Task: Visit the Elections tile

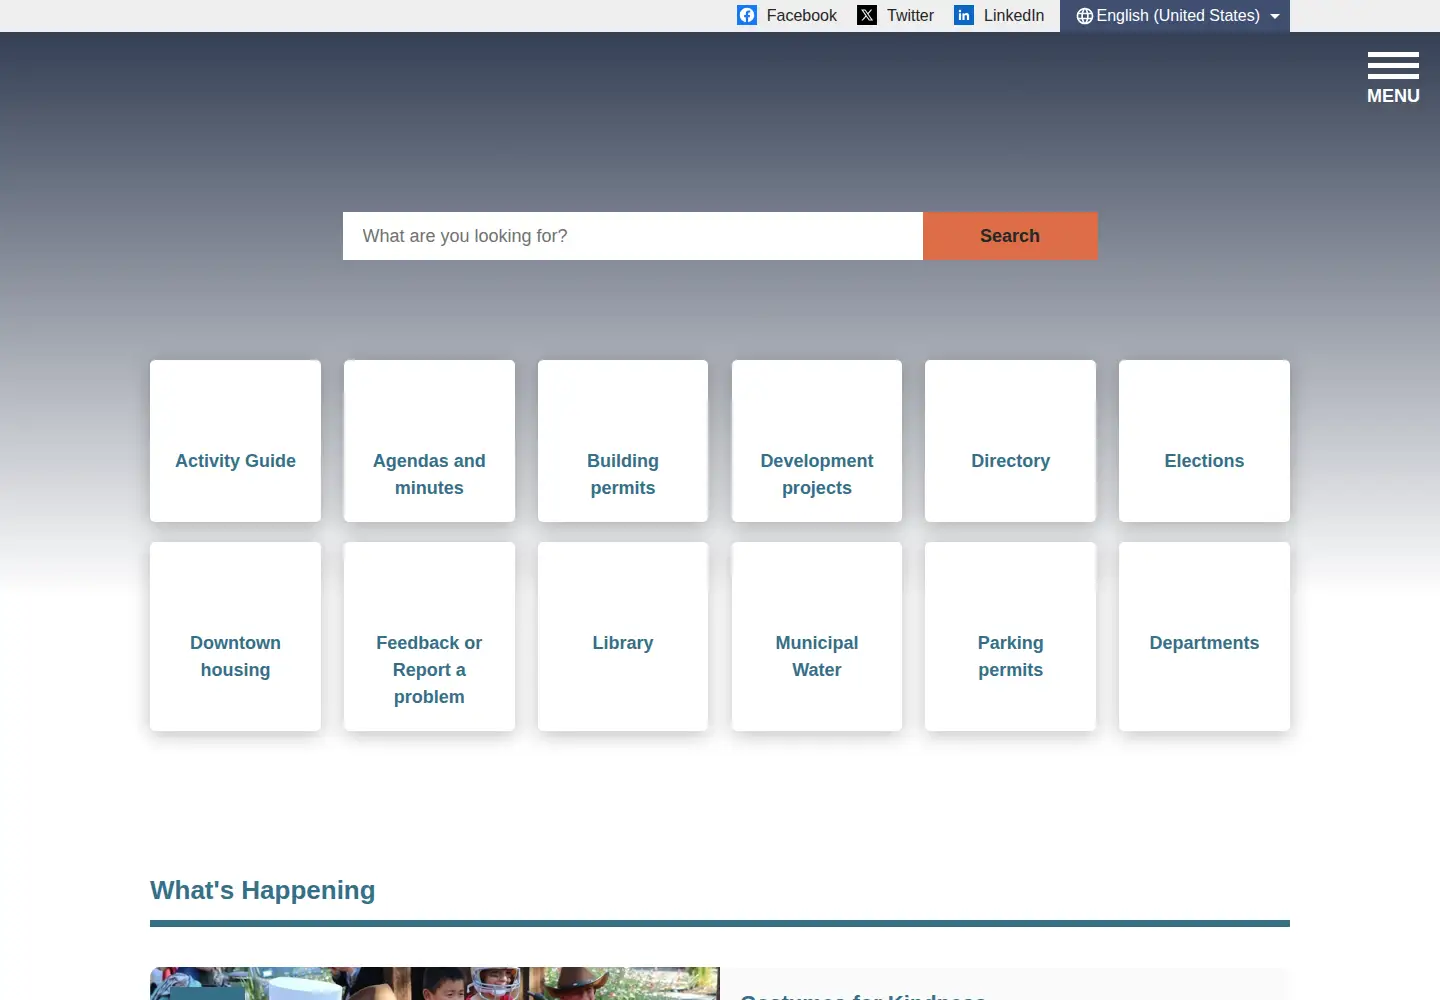Action: coord(1204,441)
